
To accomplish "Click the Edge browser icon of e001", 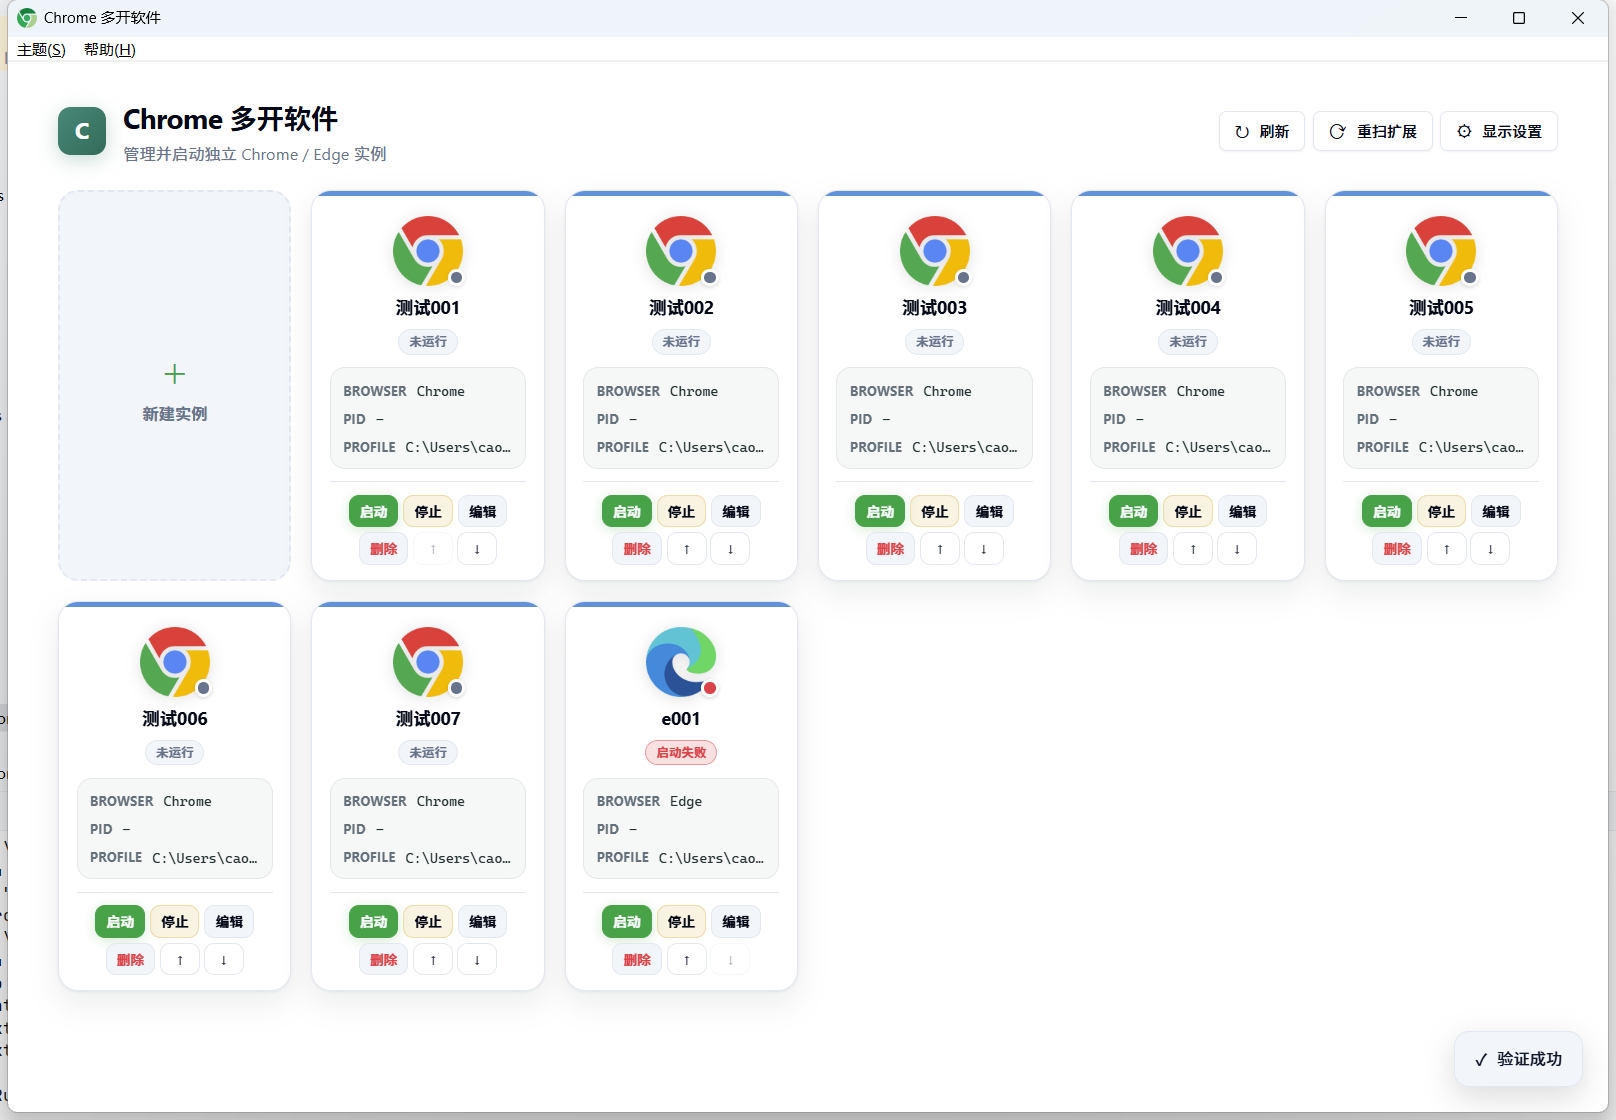I will coord(681,662).
